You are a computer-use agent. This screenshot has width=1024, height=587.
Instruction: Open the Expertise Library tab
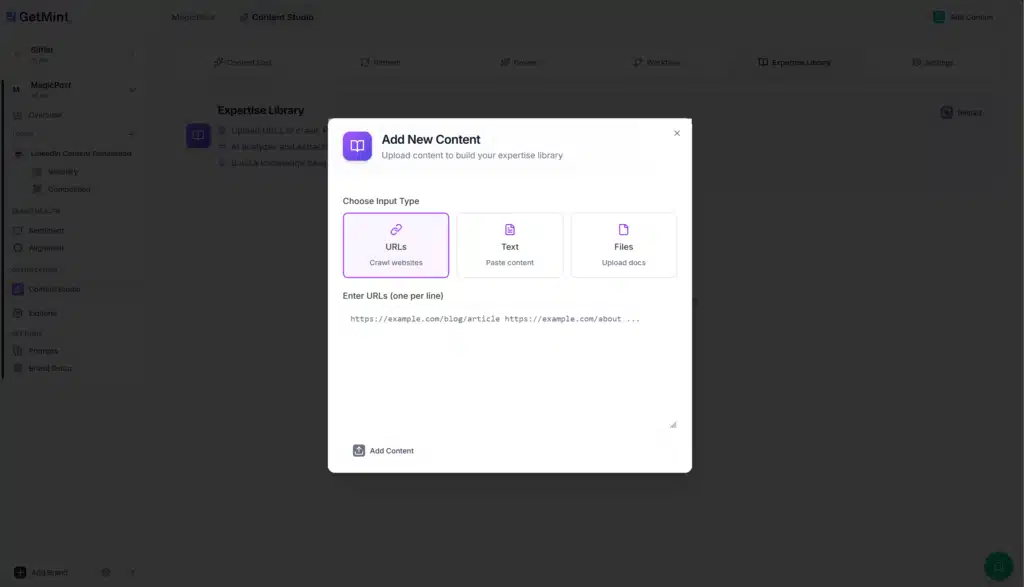click(x=796, y=62)
